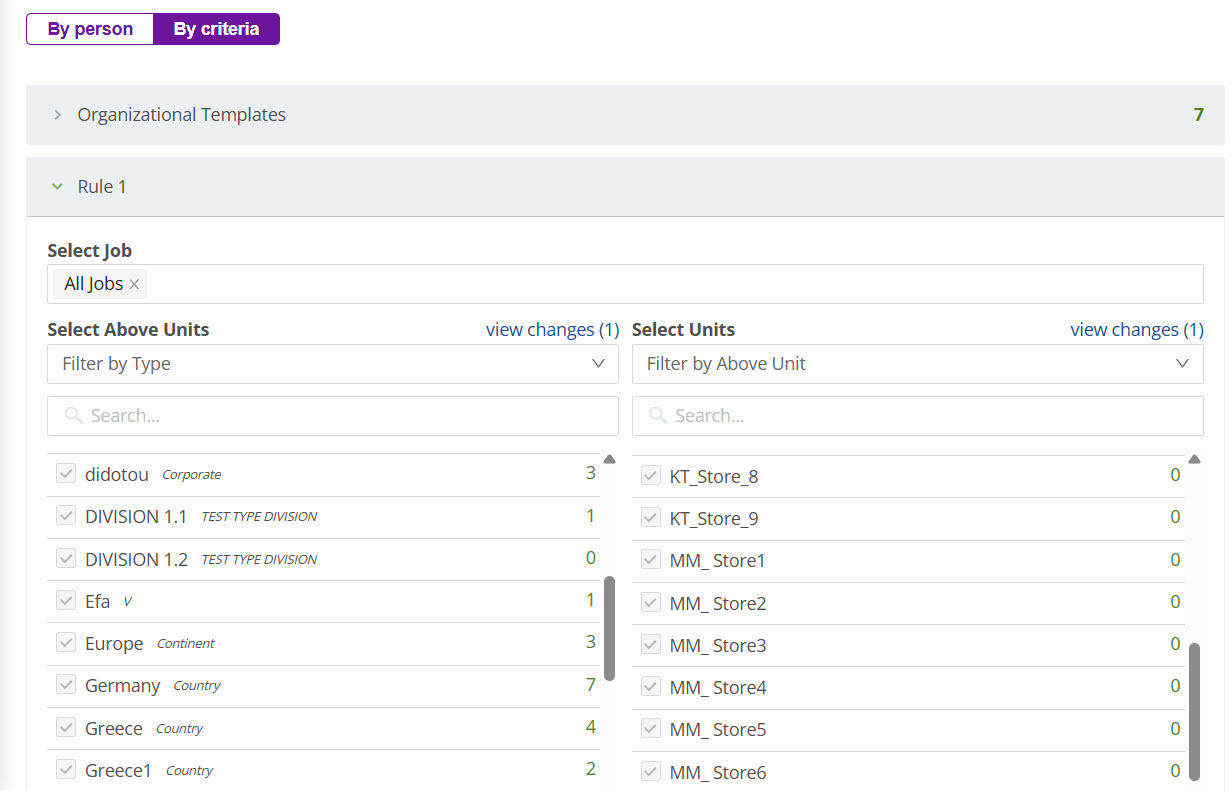Toggle the KT_Store_8 checkbox
The height and width of the screenshot is (791, 1231).
point(650,476)
